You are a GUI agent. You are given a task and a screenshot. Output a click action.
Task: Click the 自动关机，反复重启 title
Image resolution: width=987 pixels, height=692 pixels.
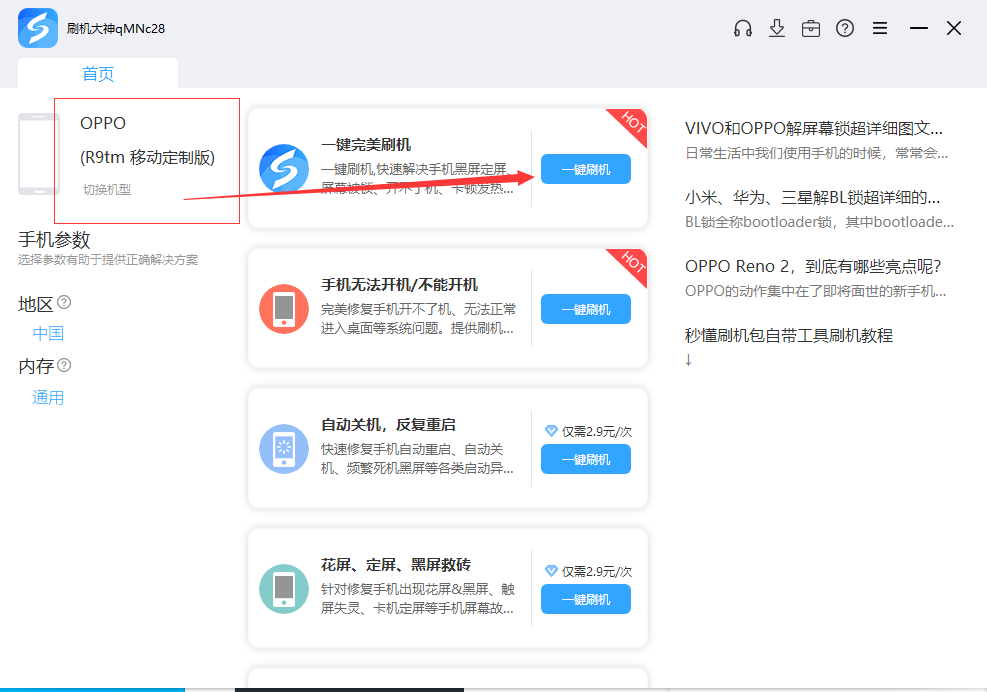(388, 424)
